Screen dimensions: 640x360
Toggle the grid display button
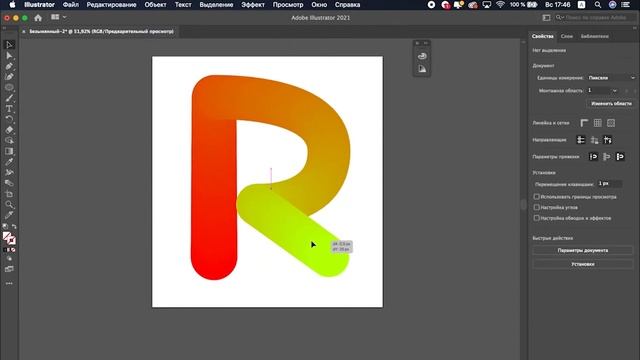[x=598, y=123]
